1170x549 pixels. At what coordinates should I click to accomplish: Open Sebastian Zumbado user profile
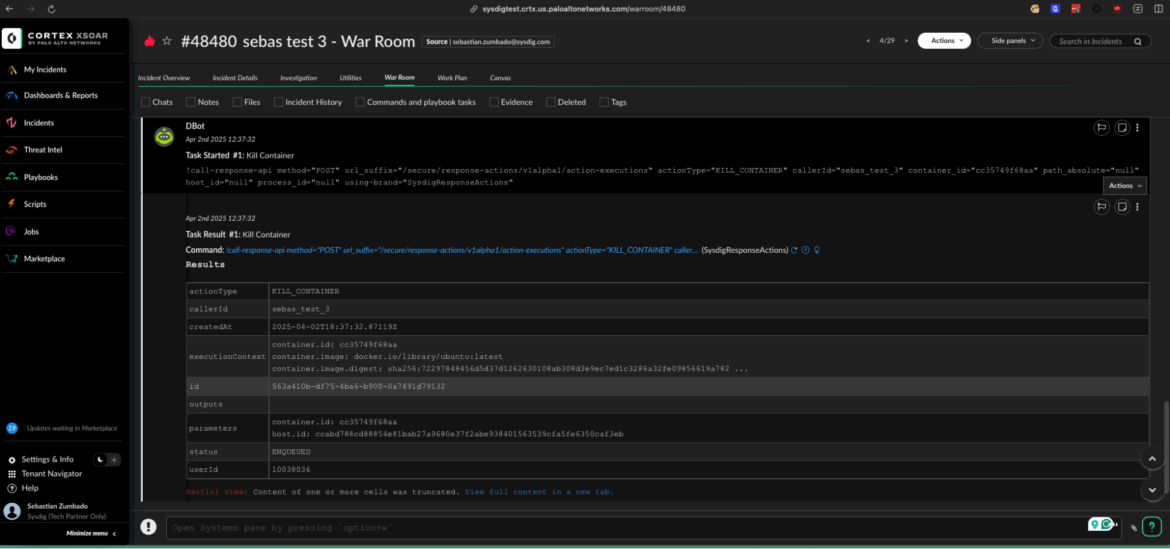point(56,511)
